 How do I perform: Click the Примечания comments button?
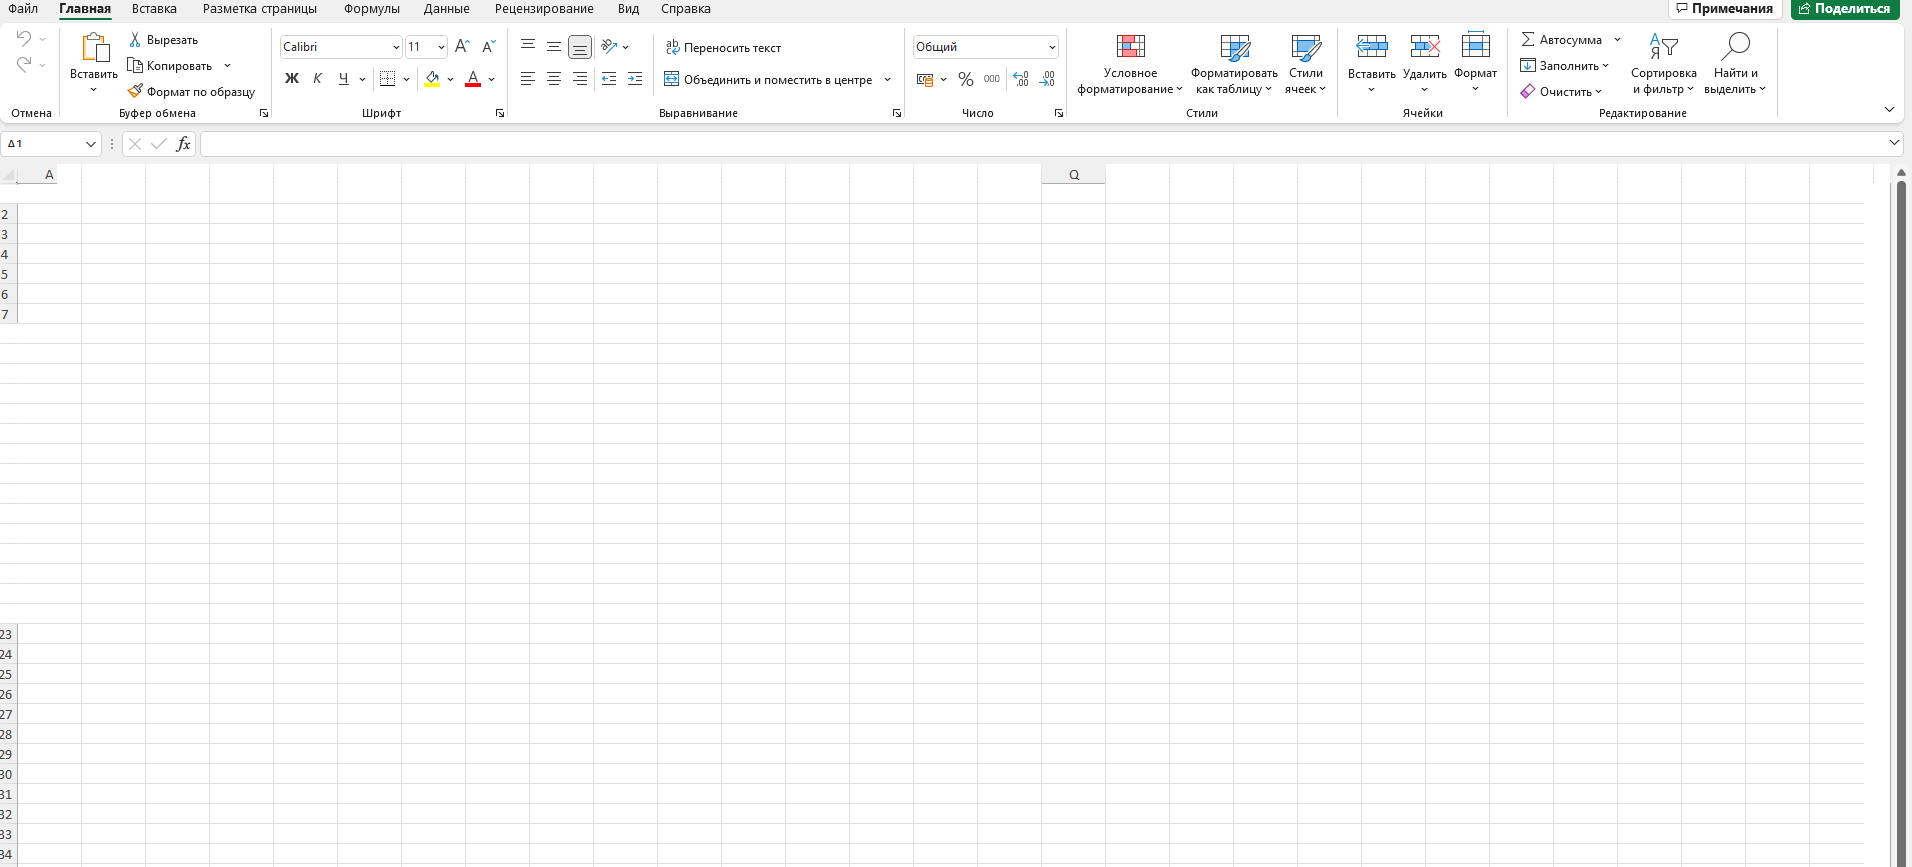1725,9
